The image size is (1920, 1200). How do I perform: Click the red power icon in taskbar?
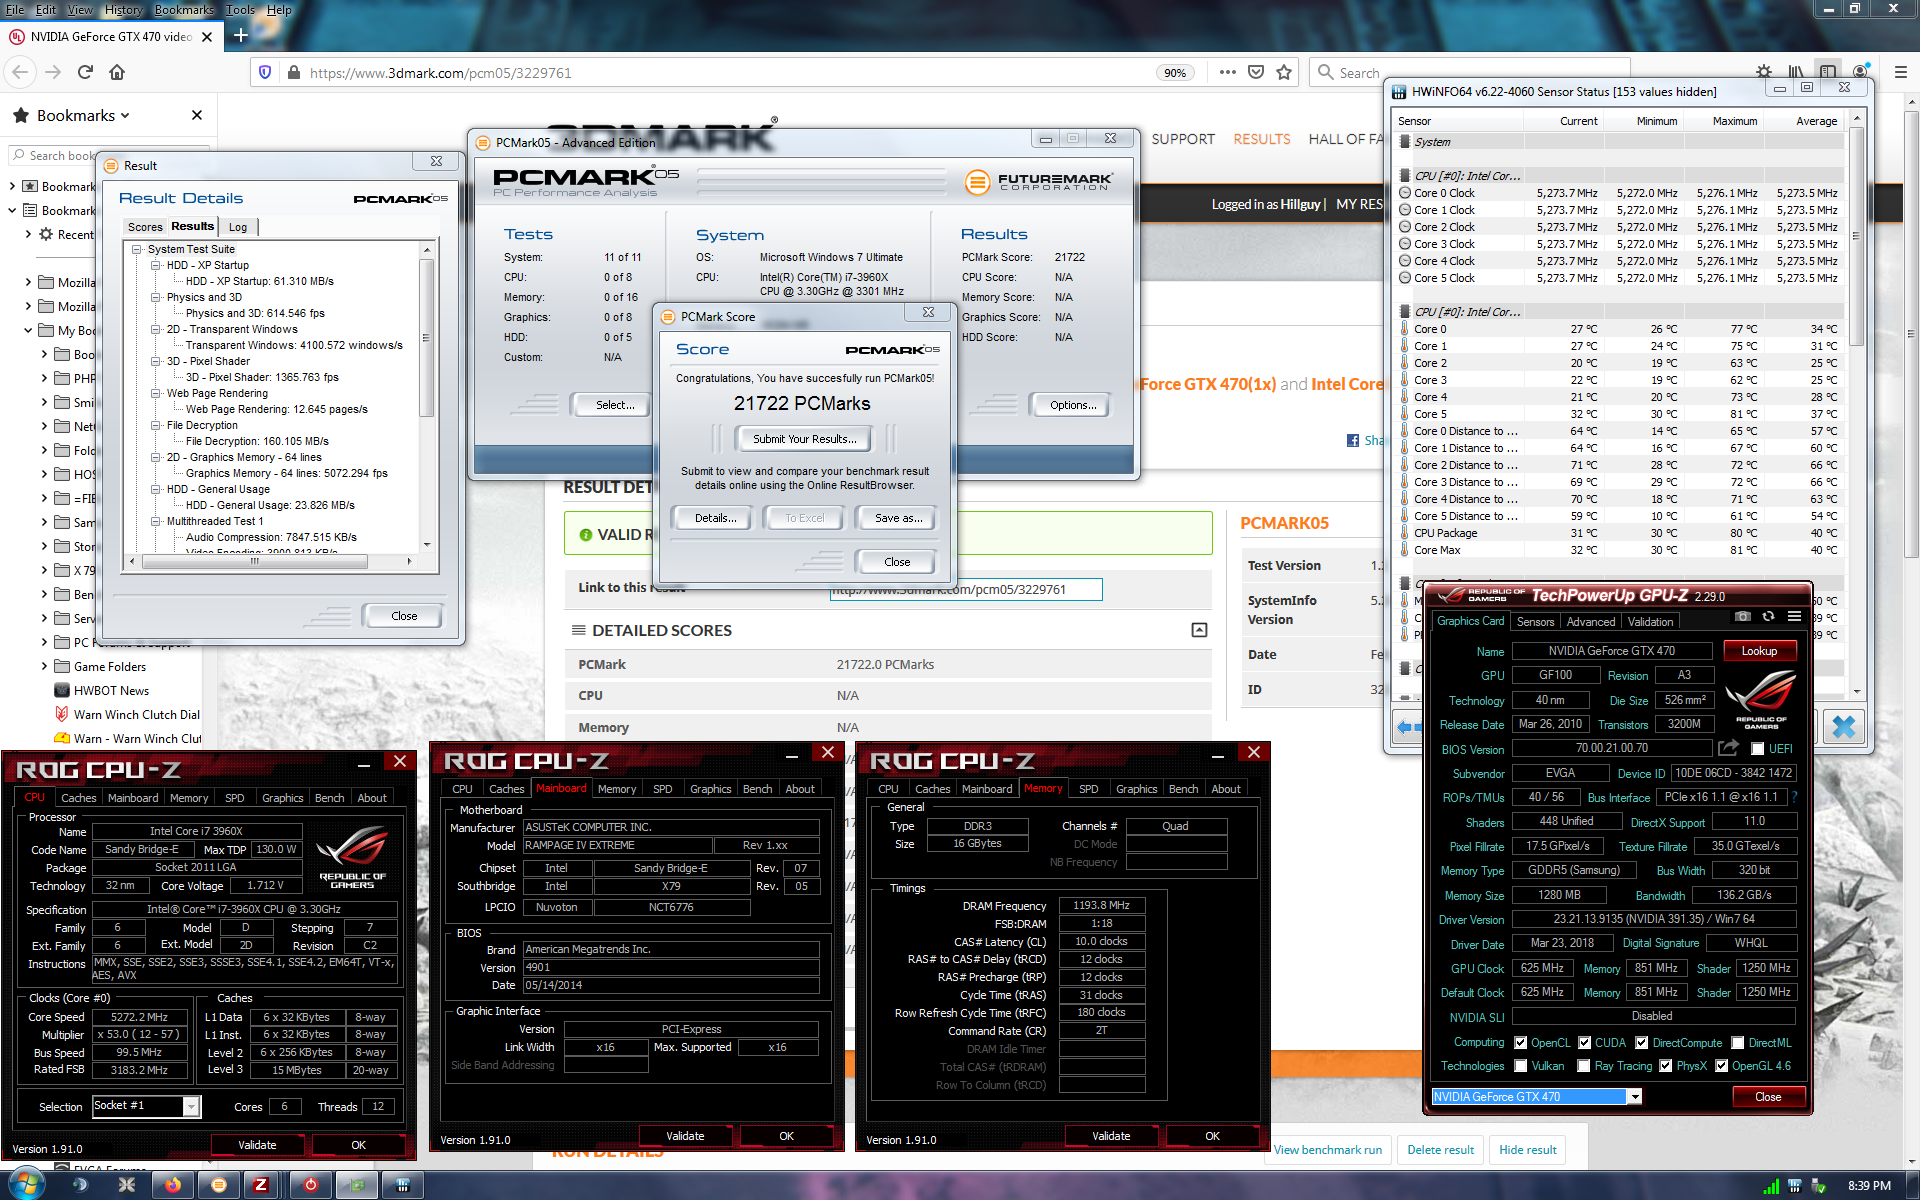[x=311, y=1185]
